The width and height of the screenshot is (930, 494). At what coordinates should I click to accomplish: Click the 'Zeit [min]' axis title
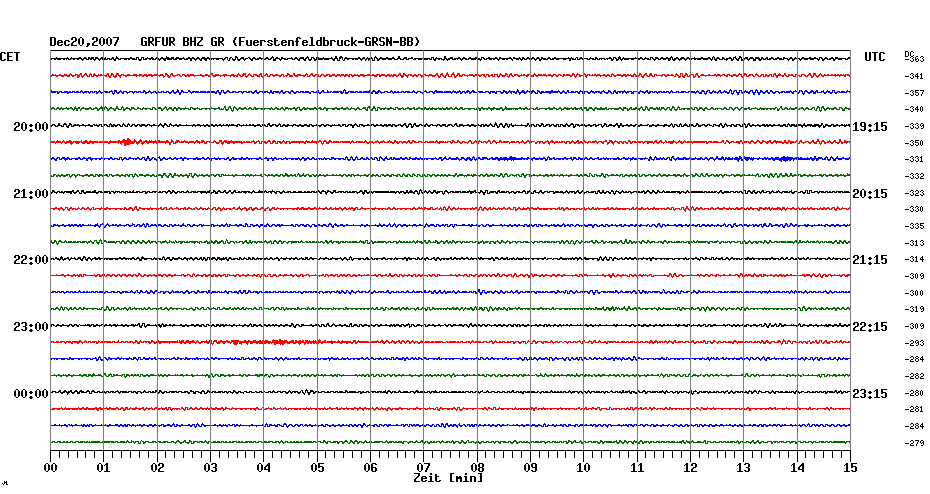(x=448, y=478)
